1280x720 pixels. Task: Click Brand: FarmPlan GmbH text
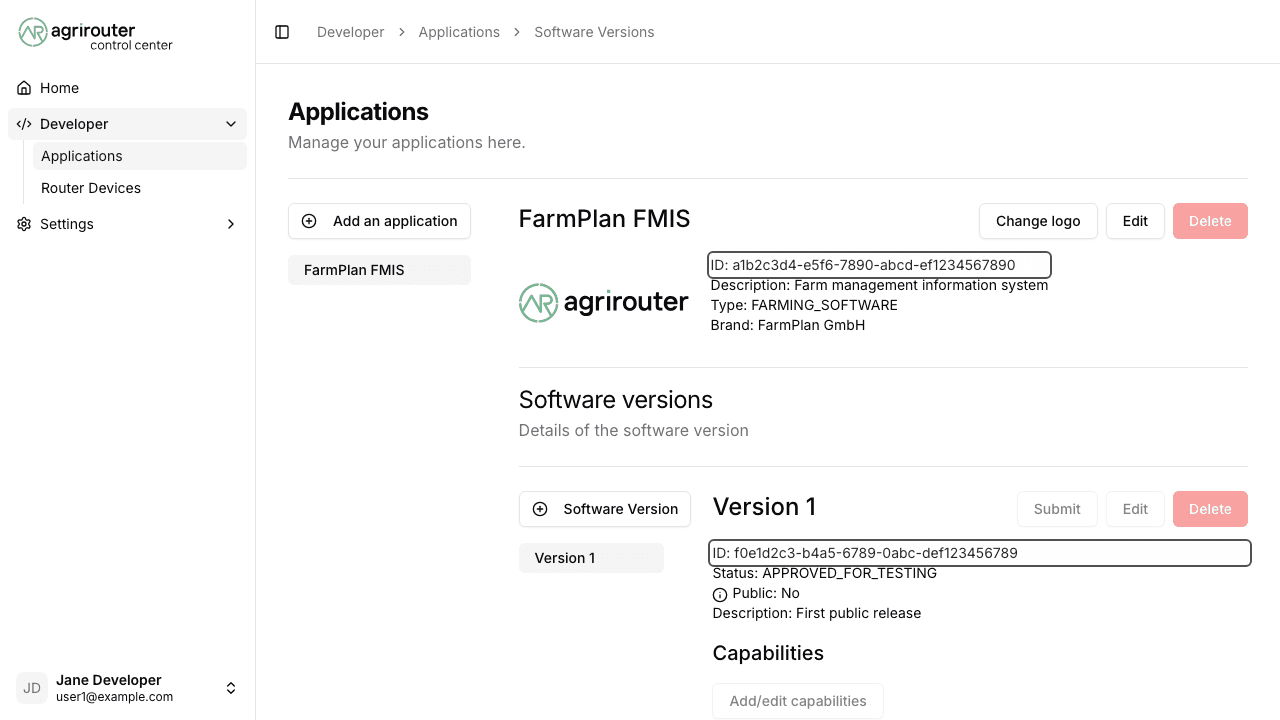click(788, 325)
